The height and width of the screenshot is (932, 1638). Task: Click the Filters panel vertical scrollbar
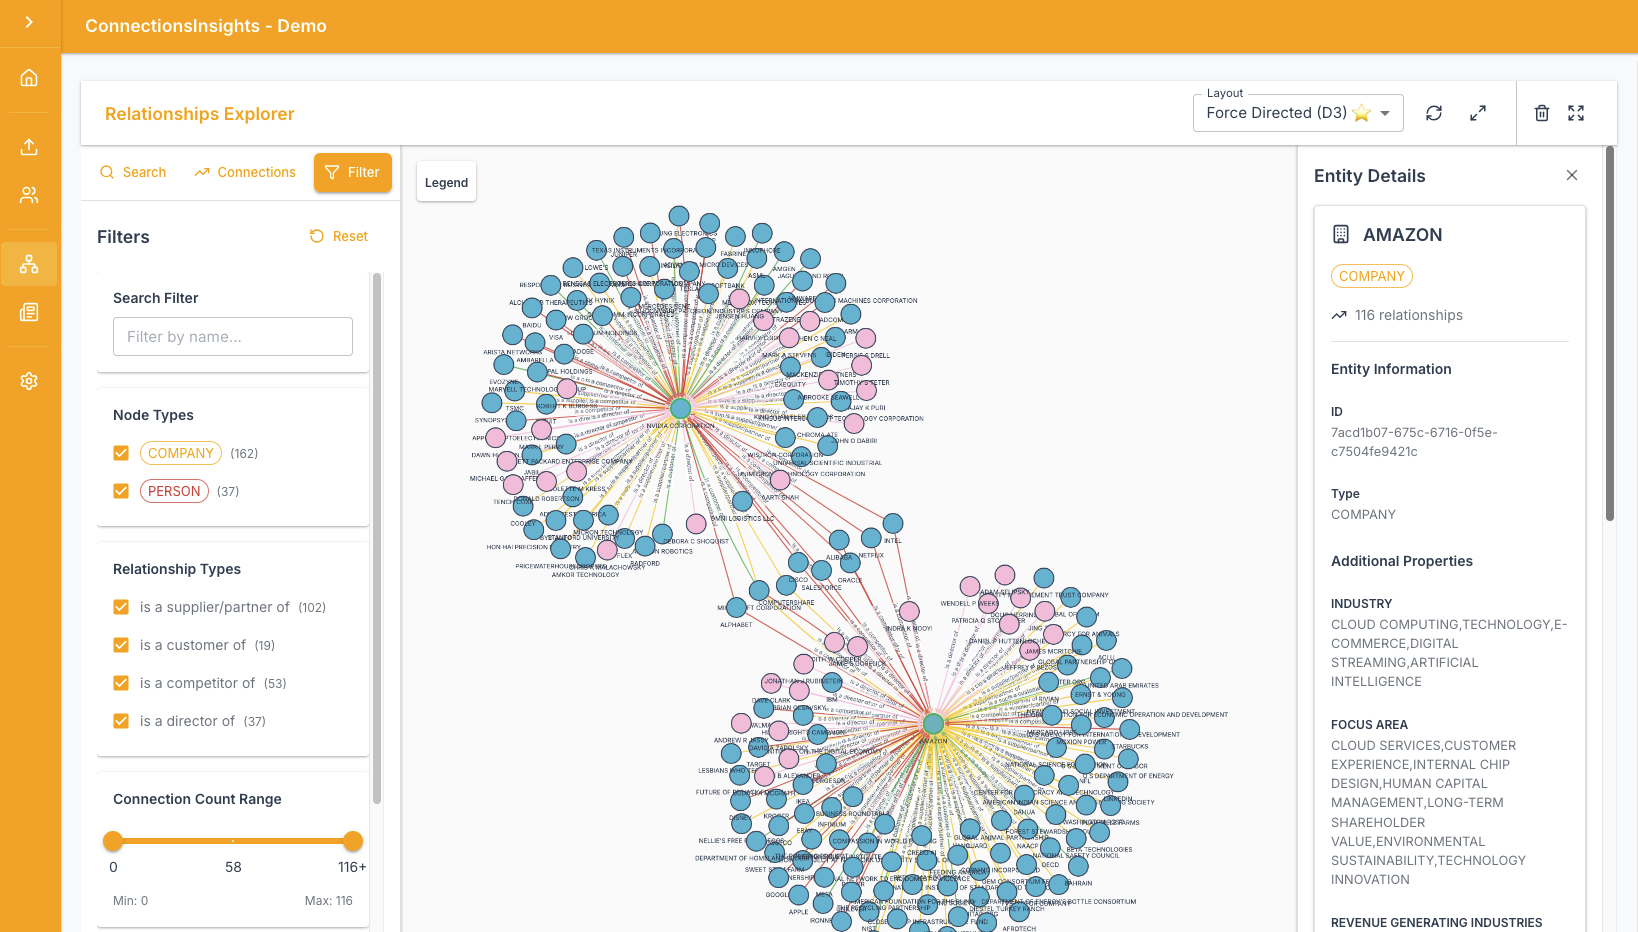click(x=377, y=538)
